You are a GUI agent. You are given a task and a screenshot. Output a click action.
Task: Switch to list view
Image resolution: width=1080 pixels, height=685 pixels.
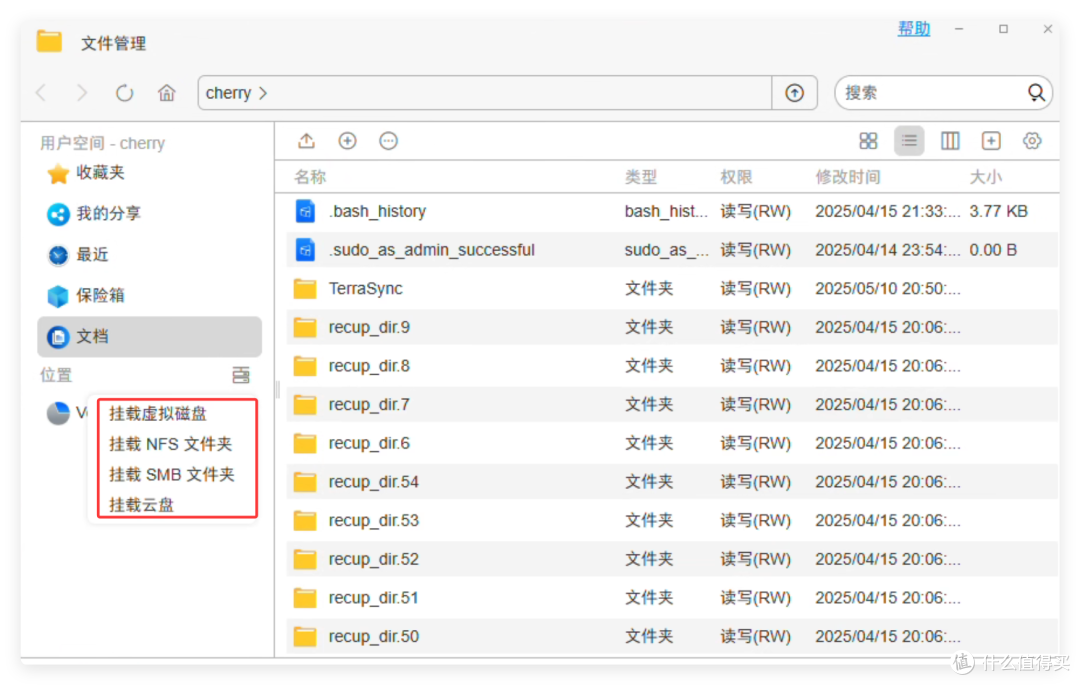click(x=909, y=141)
